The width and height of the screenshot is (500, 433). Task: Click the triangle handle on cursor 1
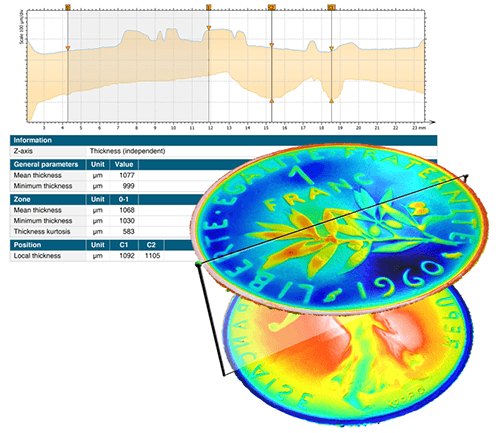[x=209, y=28]
